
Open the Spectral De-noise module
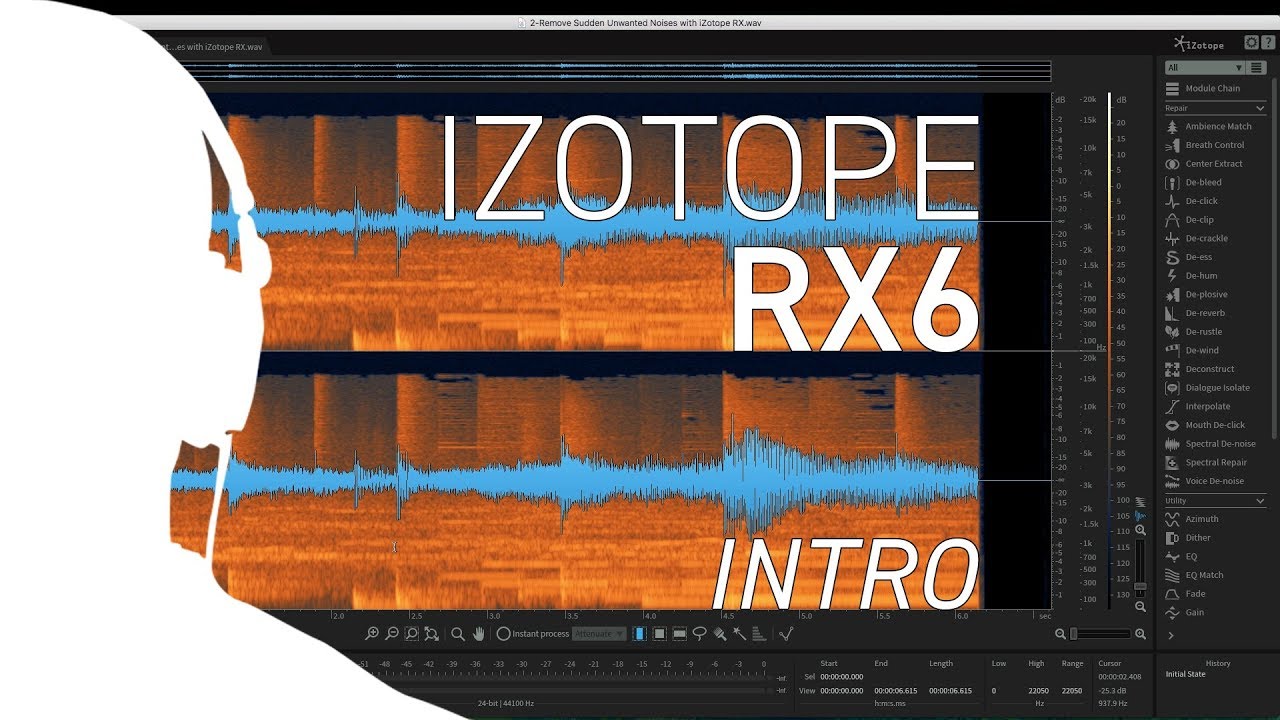tap(1209, 444)
